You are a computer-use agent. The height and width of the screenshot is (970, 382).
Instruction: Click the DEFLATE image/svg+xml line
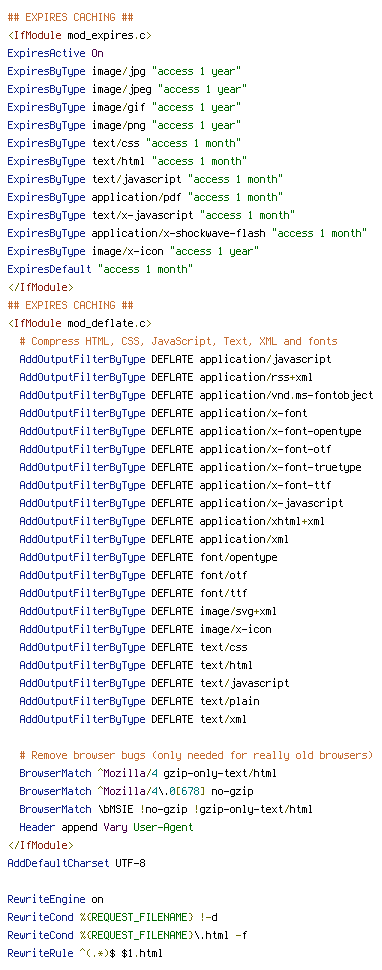pos(148,611)
